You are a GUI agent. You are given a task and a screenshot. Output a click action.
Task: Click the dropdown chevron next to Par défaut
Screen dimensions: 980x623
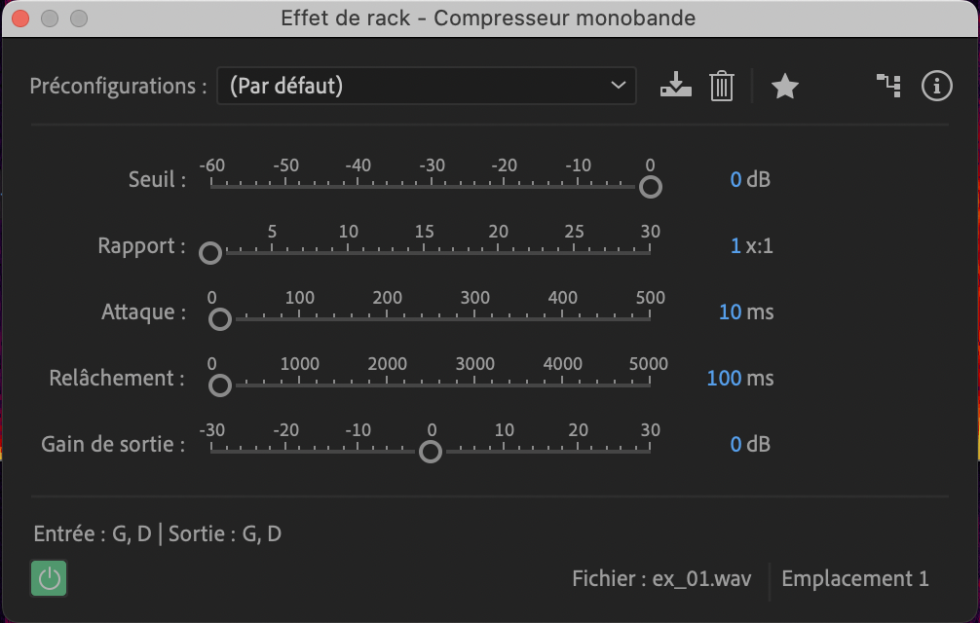pyautogui.click(x=618, y=85)
